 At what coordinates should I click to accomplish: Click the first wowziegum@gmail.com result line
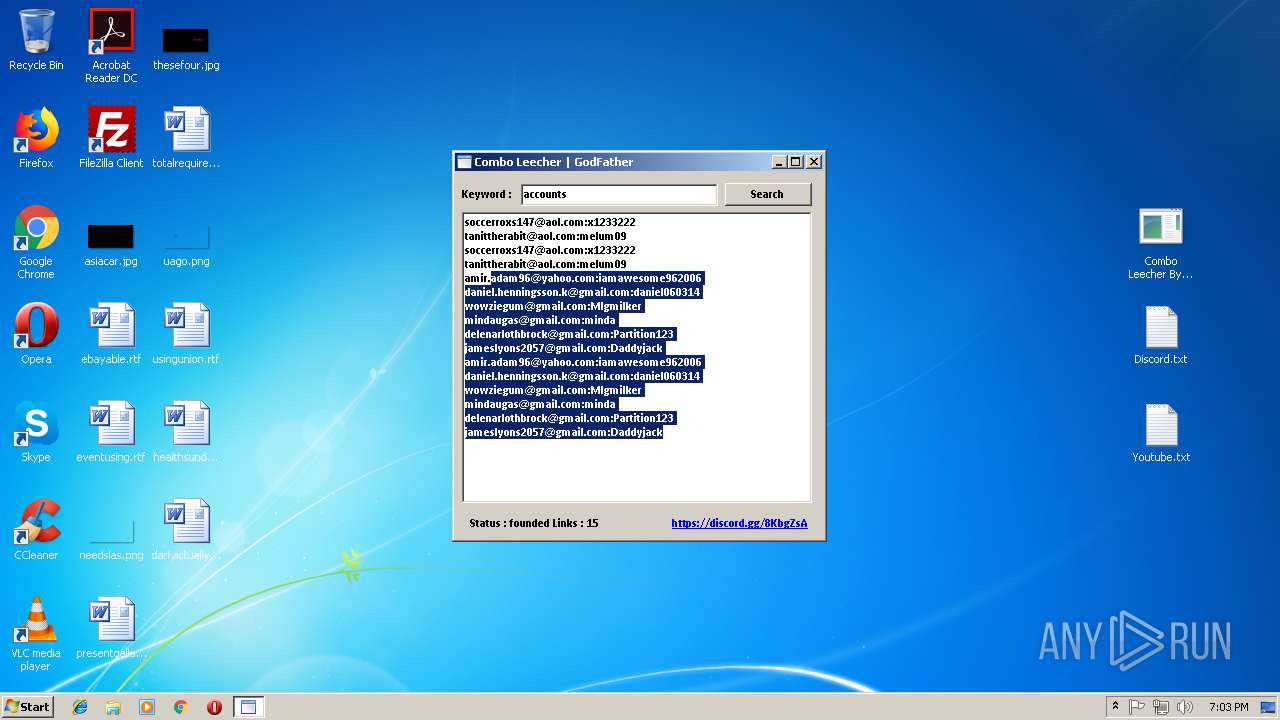[x=553, y=306]
